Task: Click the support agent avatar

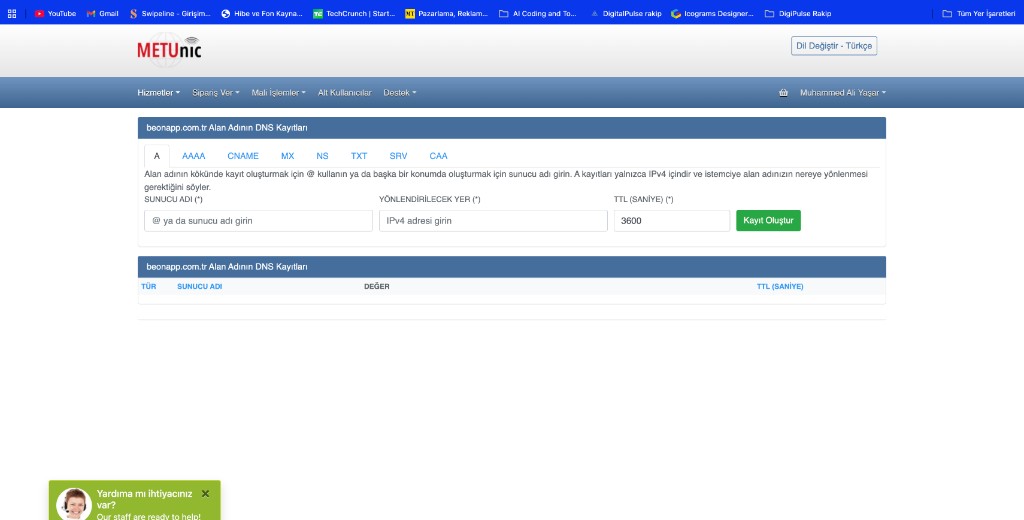Action: tap(74, 504)
